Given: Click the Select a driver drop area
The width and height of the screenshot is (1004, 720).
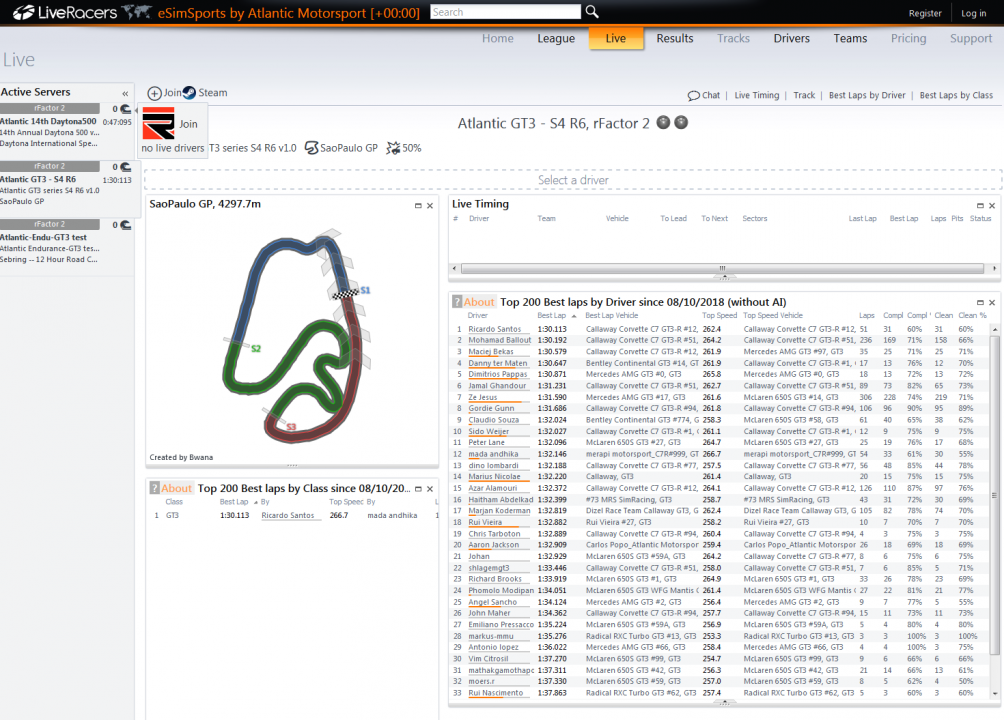Looking at the screenshot, I should (x=573, y=180).
